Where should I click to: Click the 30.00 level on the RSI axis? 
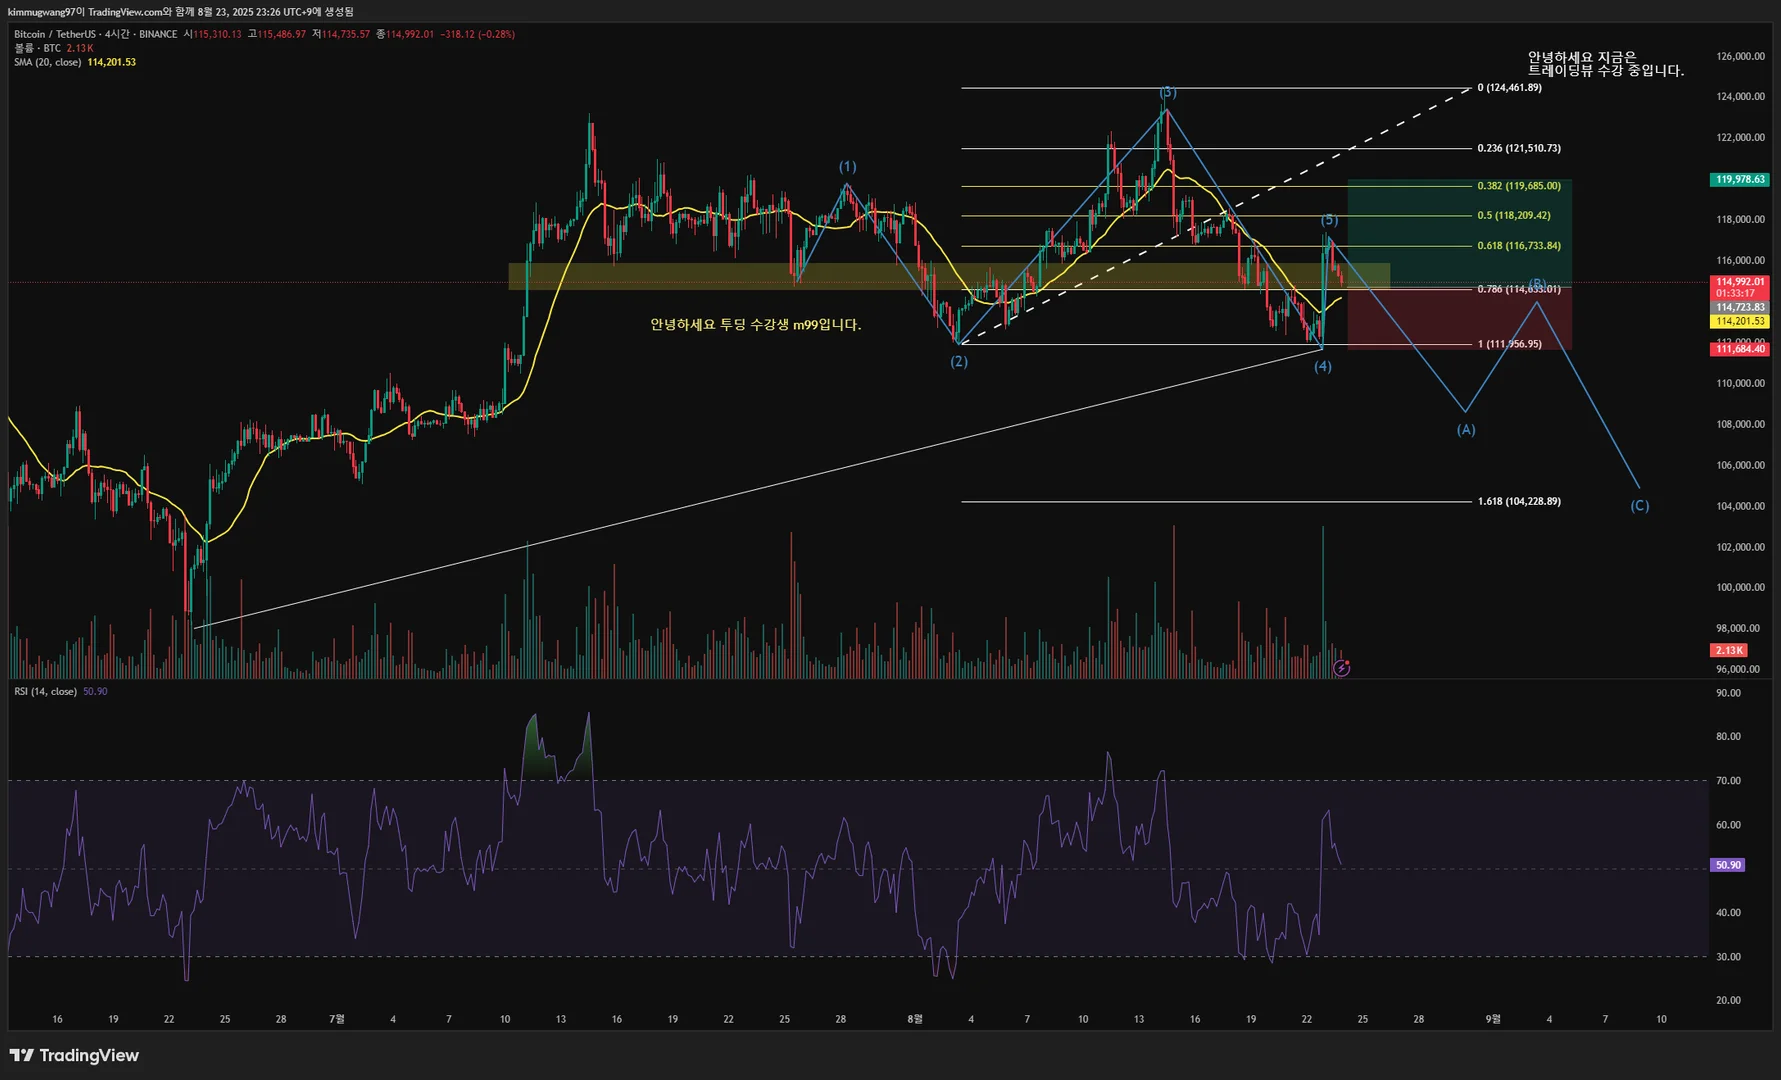pos(1728,957)
